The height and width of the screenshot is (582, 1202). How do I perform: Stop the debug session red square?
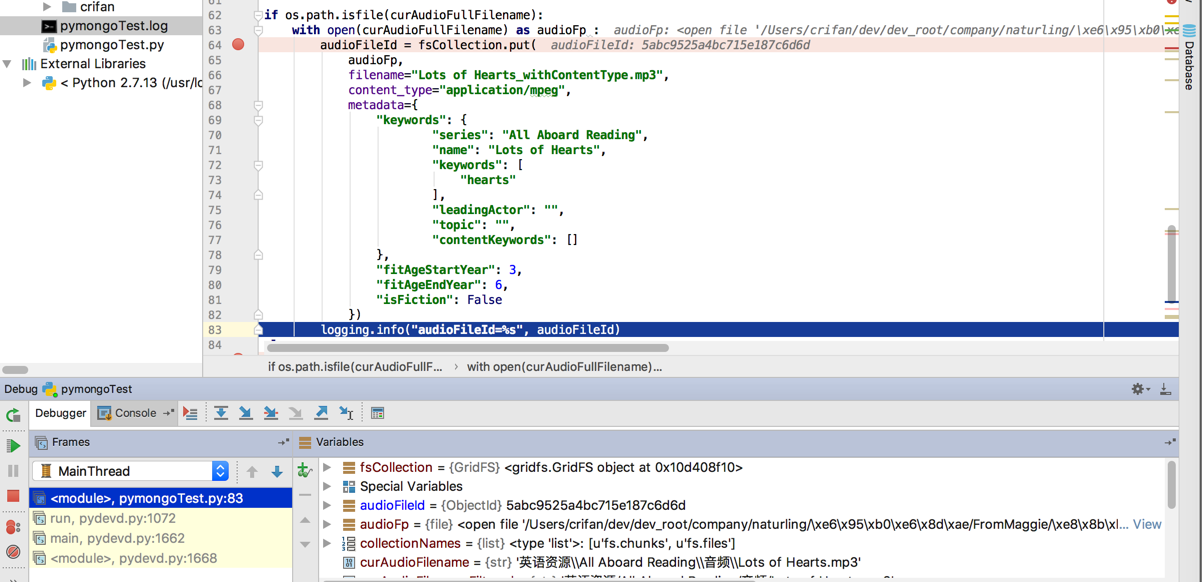(x=13, y=496)
